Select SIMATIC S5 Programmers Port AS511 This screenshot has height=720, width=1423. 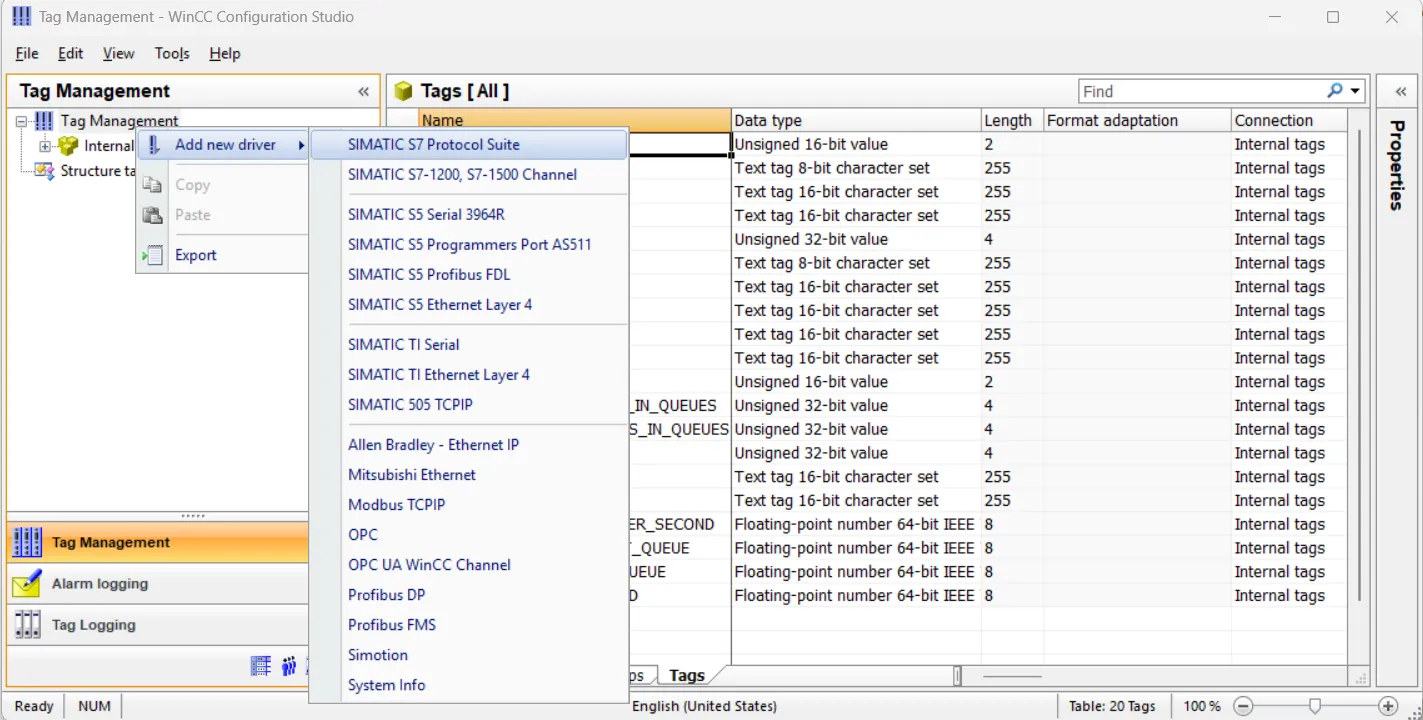469,245
